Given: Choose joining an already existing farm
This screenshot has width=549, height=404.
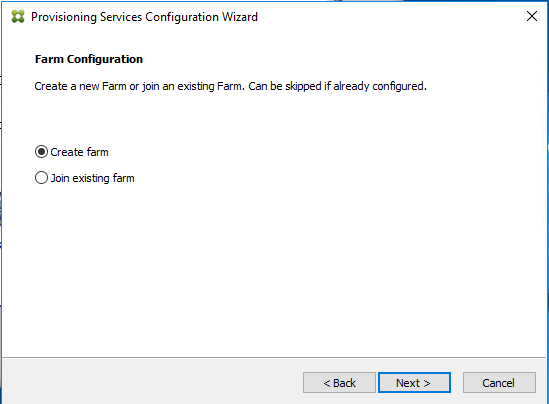Looking at the screenshot, I should tap(41, 178).
